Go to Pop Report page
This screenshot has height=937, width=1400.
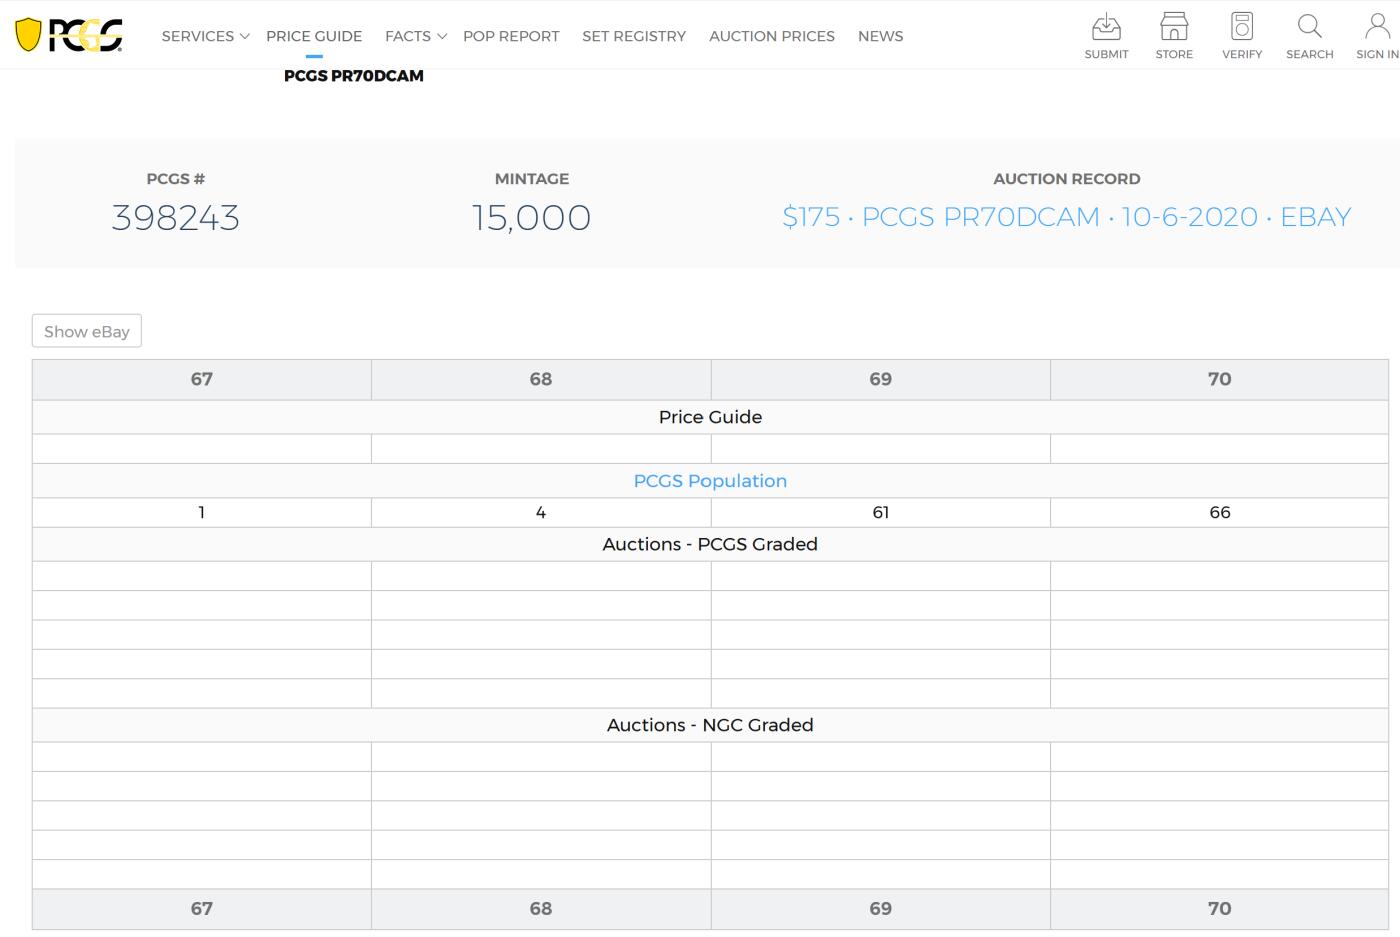511,36
